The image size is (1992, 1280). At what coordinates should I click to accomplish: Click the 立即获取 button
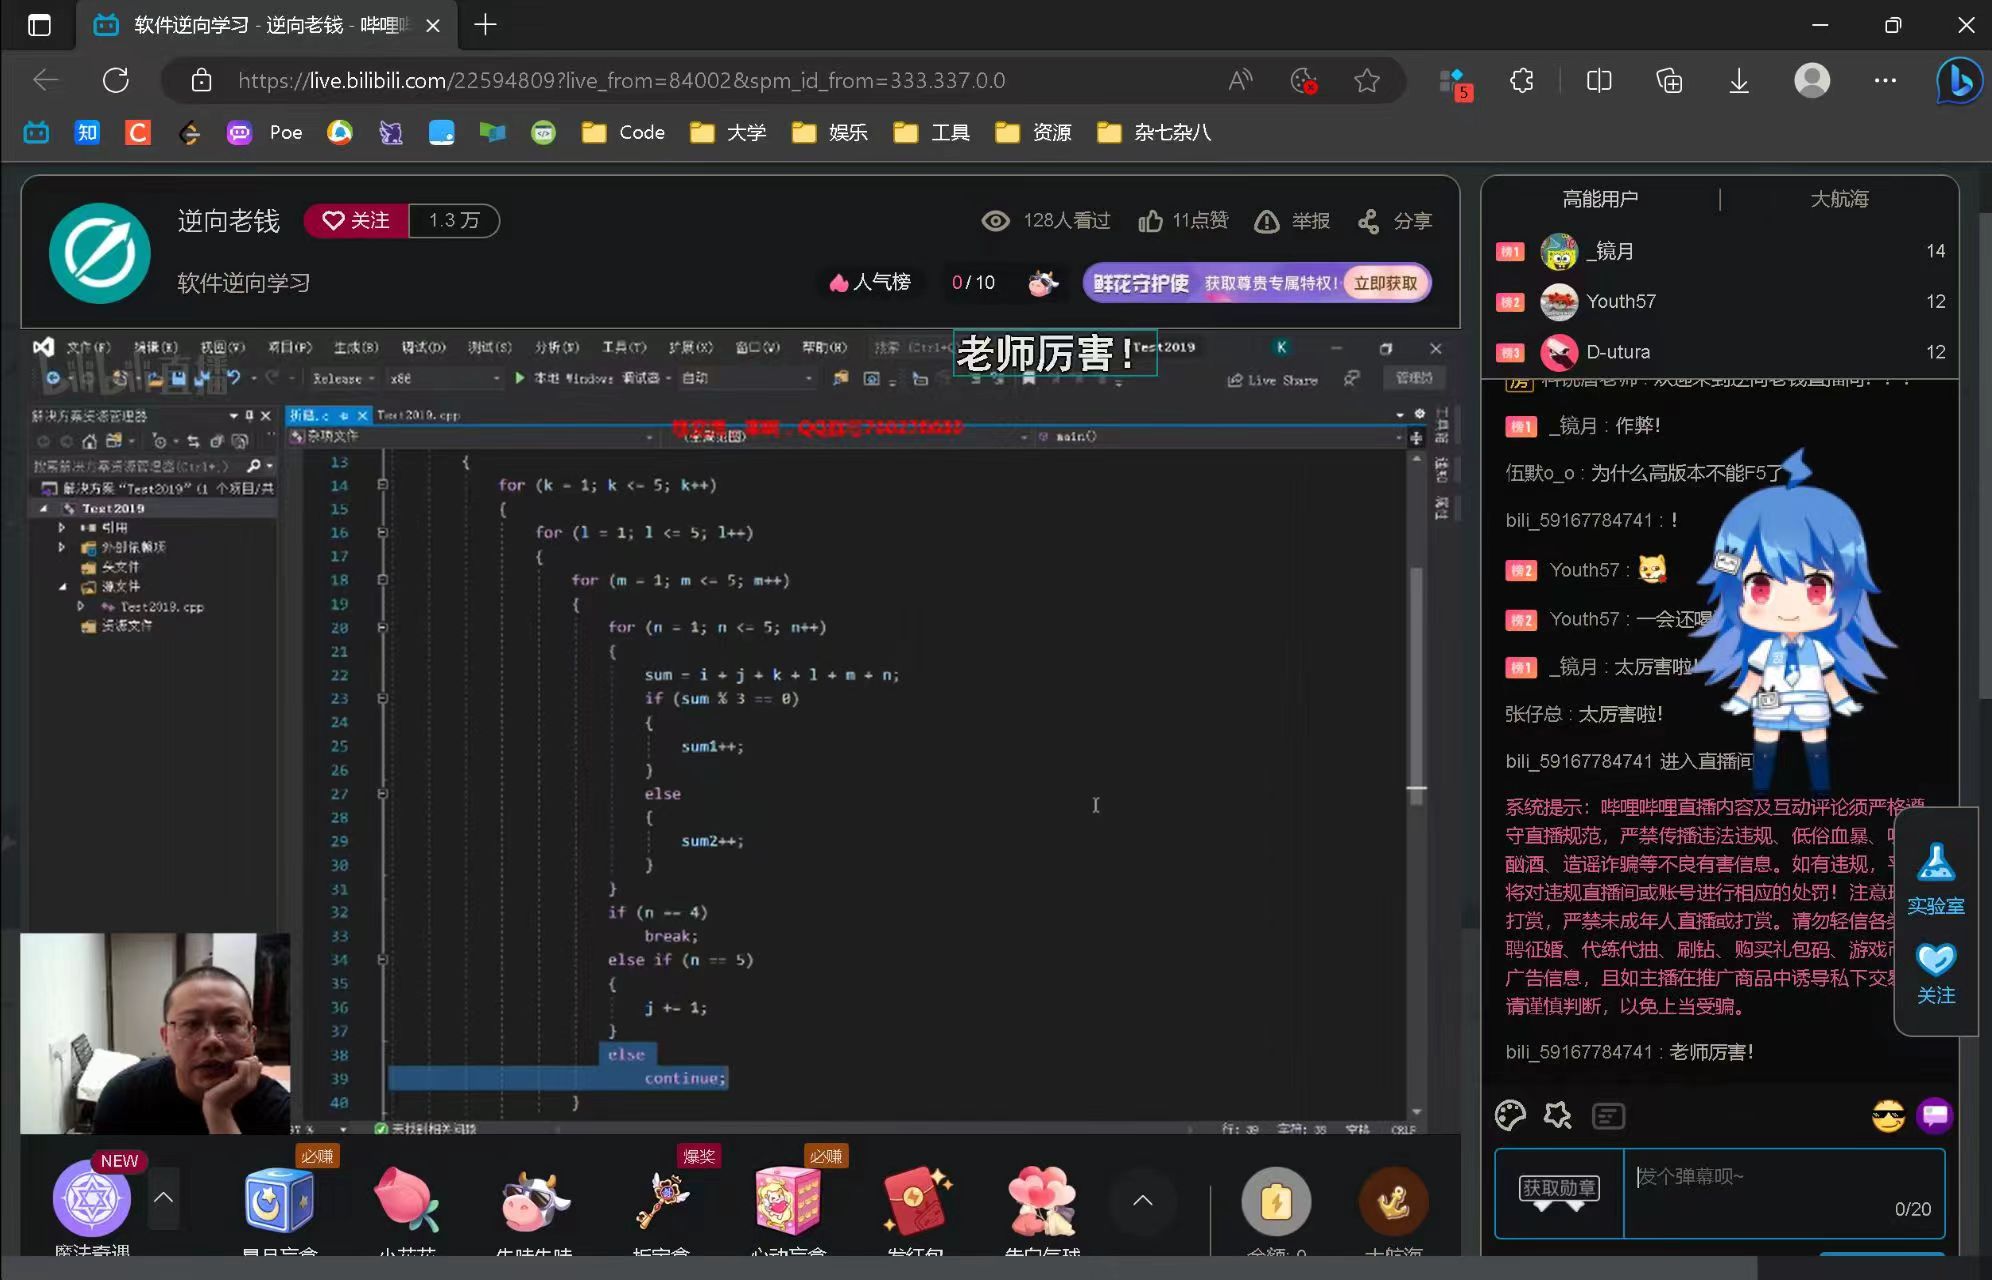(x=1386, y=283)
